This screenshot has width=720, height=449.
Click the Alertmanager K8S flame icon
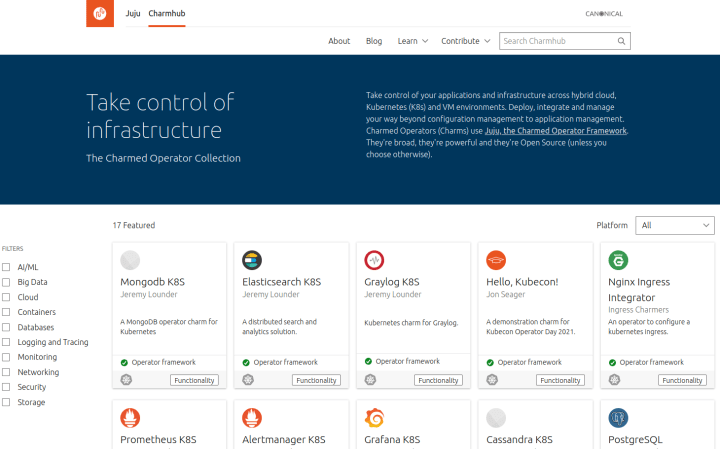click(x=252, y=418)
